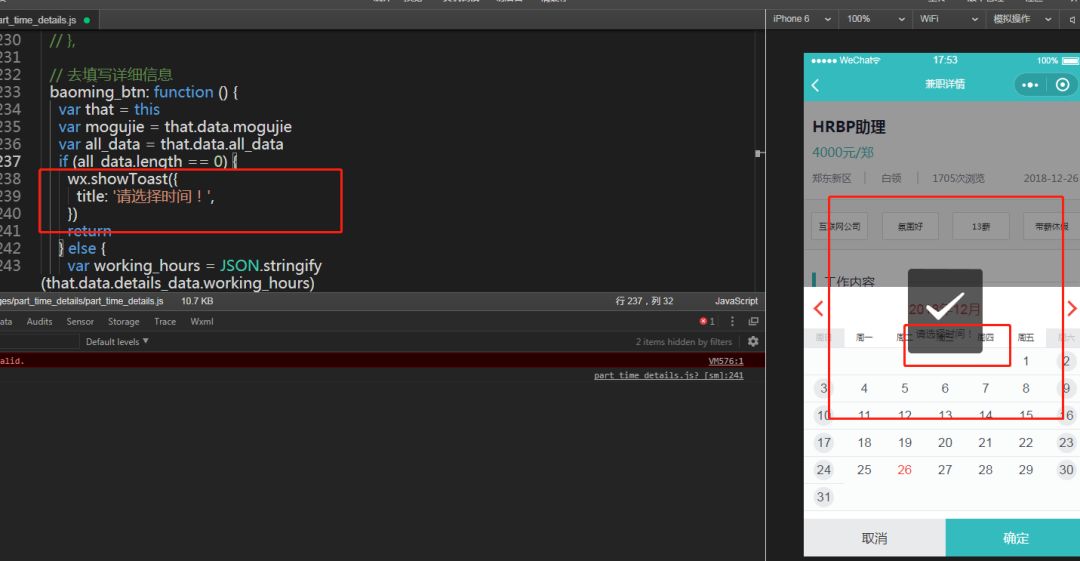Click the HRBP助理 job title
1080x561 pixels.
tap(849, 128)
